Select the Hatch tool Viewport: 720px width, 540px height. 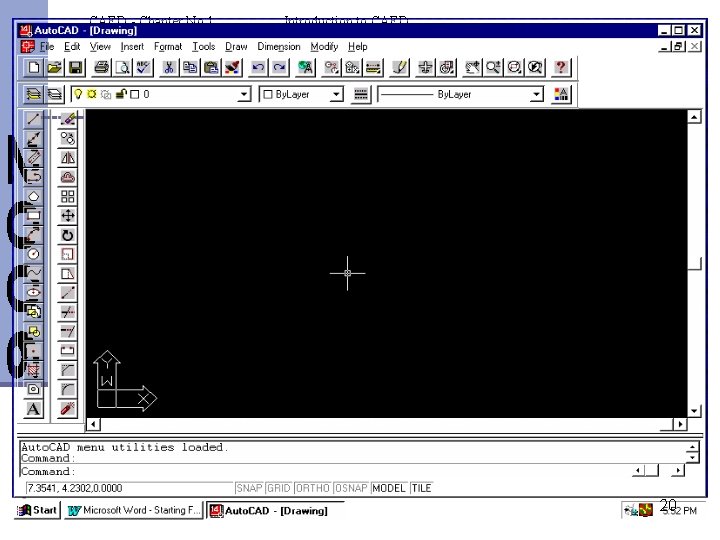[33, 370]
